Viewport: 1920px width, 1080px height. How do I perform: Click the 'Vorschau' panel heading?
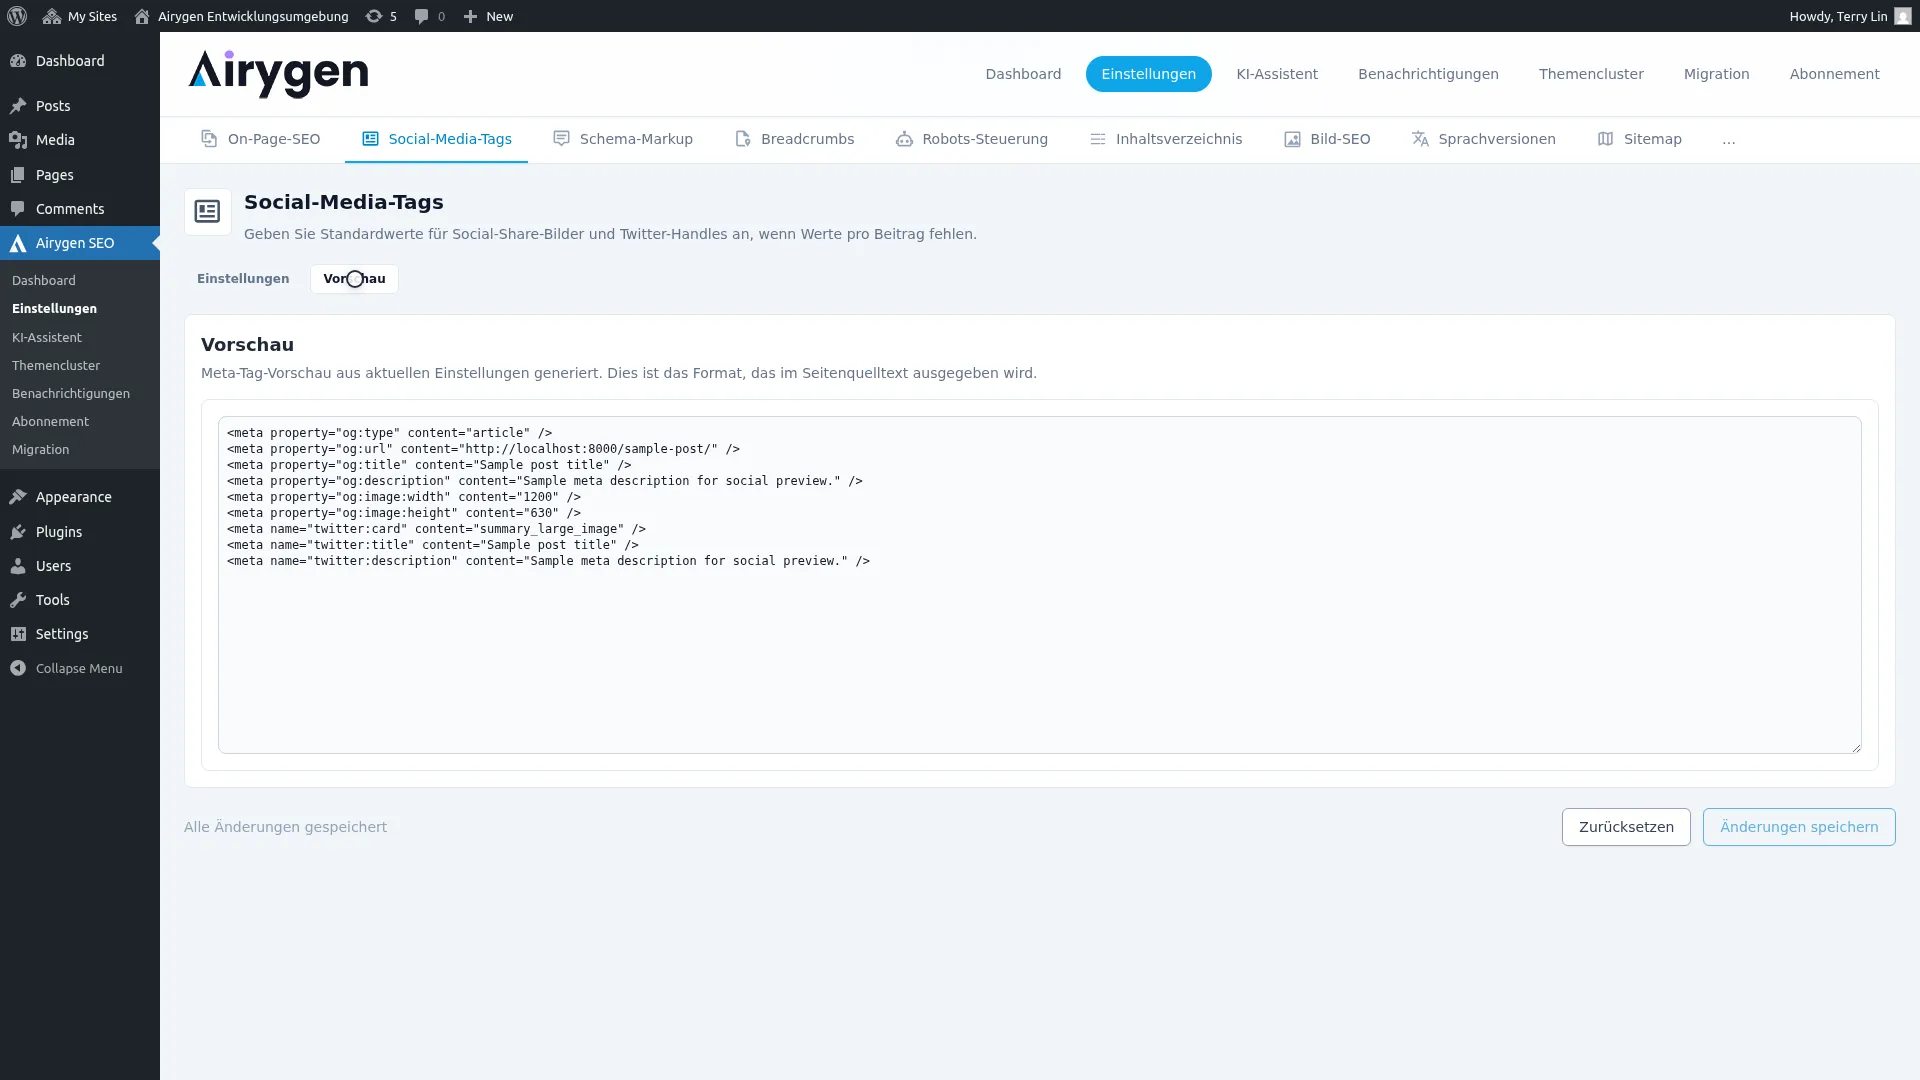coord(247,345)
